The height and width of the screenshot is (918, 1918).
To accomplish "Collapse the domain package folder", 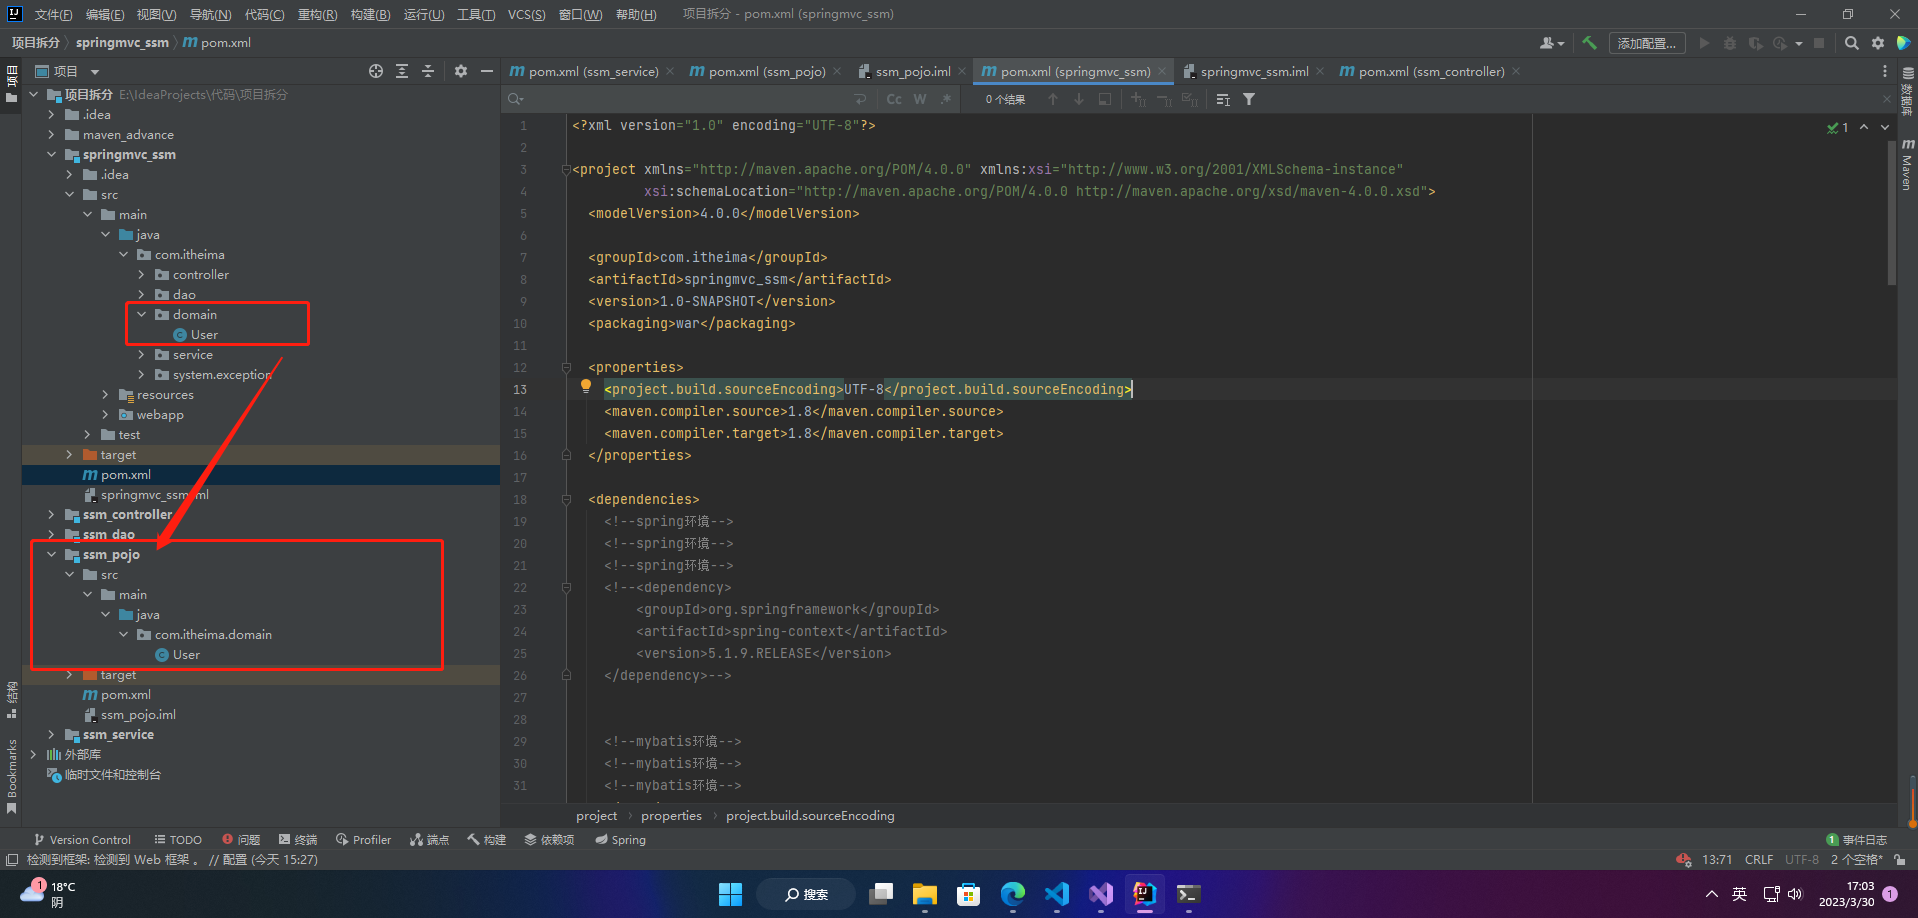I will click(141, 315).
